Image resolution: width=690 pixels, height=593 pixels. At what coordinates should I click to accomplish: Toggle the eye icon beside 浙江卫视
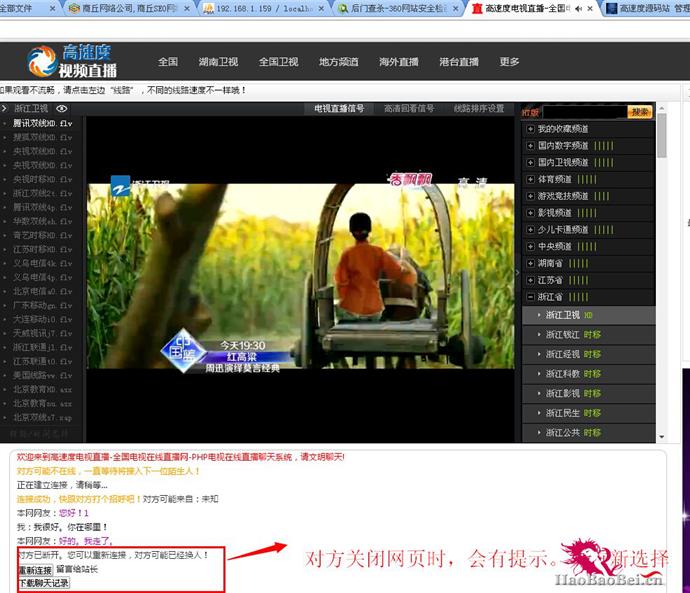(x=62, y=109)
